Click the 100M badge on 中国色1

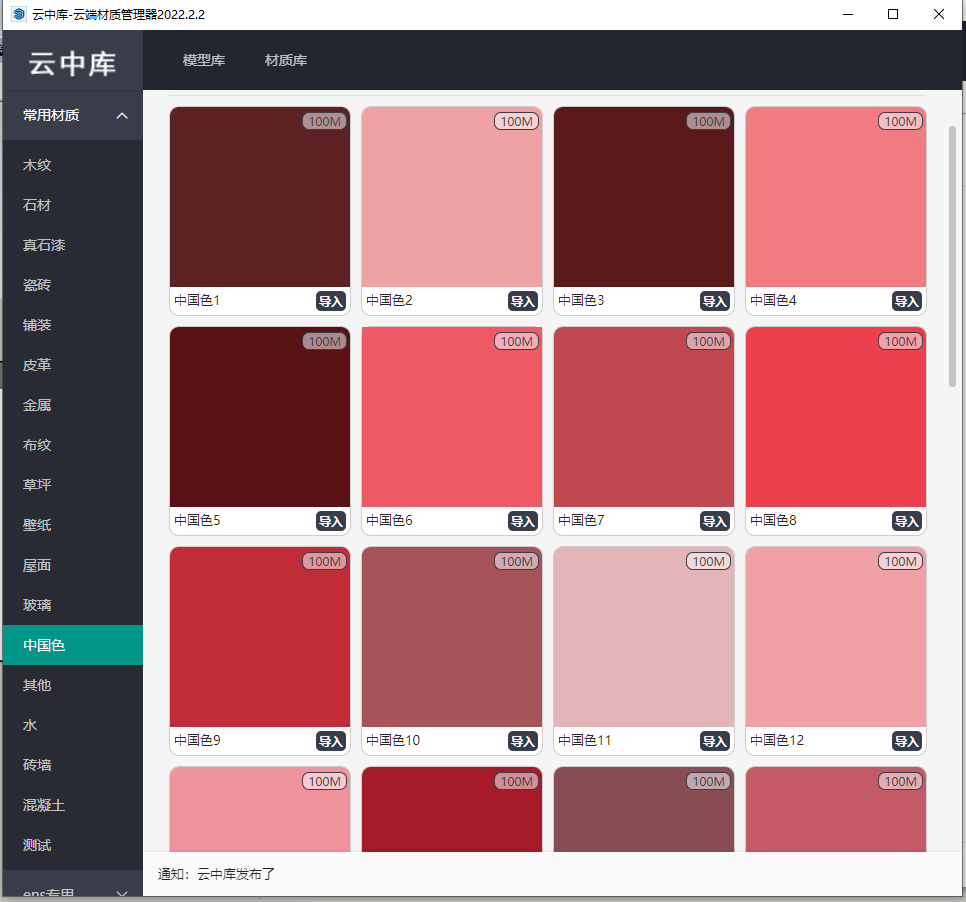point(325,121)
